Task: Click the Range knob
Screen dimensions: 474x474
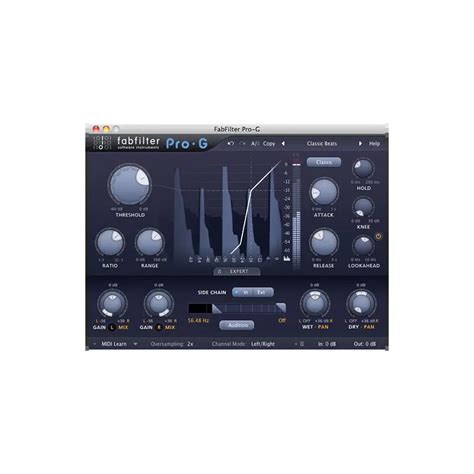Action: pos(150,243)
